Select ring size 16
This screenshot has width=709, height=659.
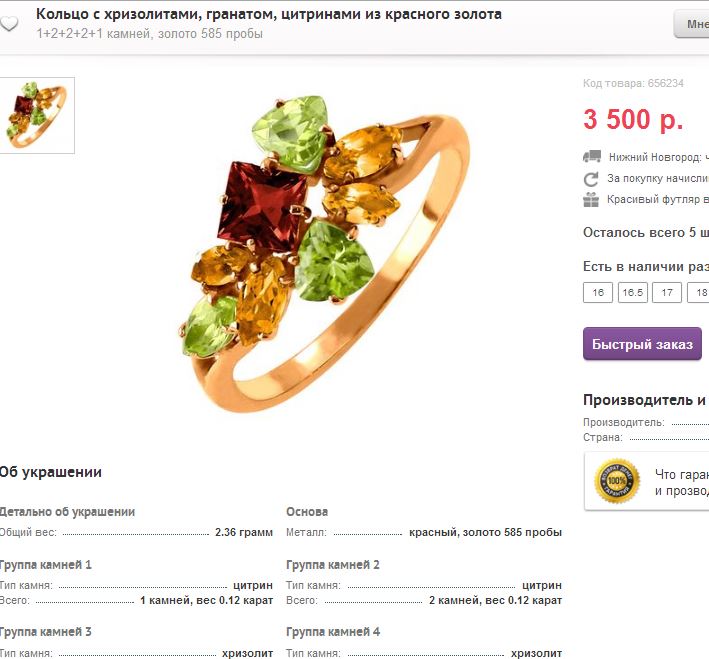599,293
